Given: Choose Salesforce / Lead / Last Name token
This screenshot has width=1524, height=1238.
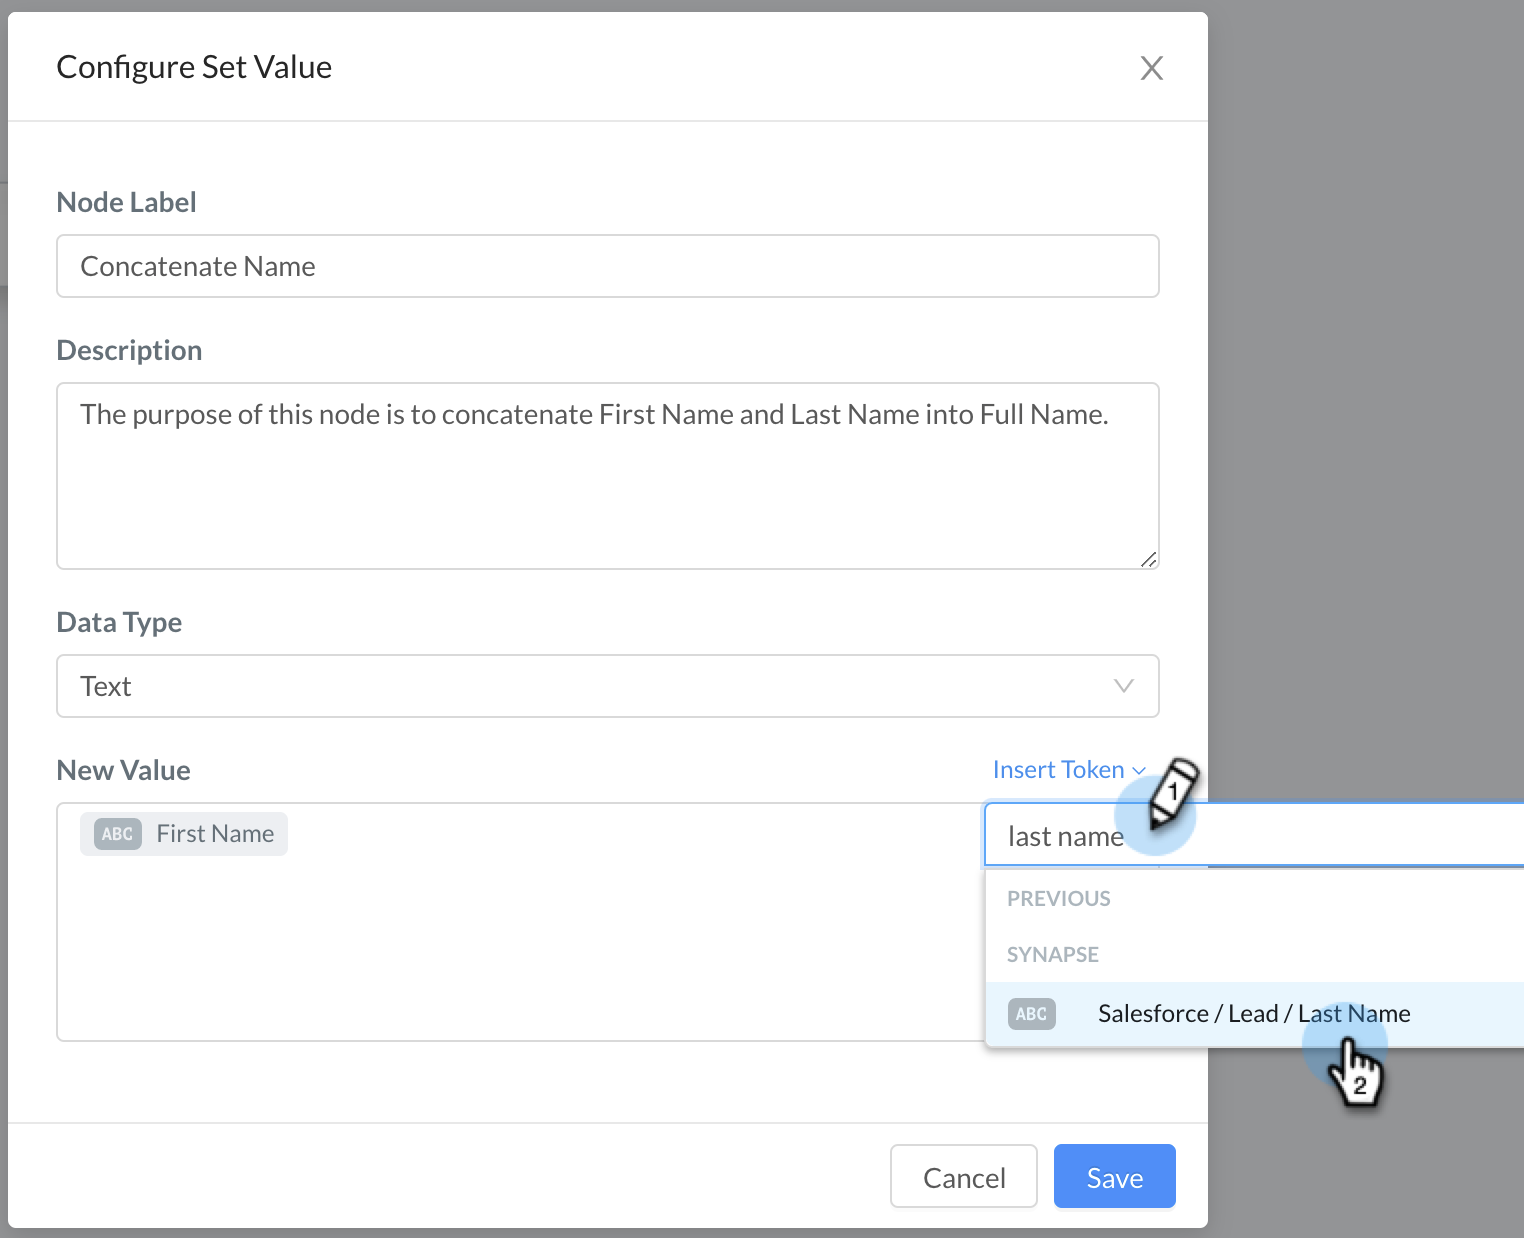Looking at the screenshot, I should (x=1254, y=1014).
